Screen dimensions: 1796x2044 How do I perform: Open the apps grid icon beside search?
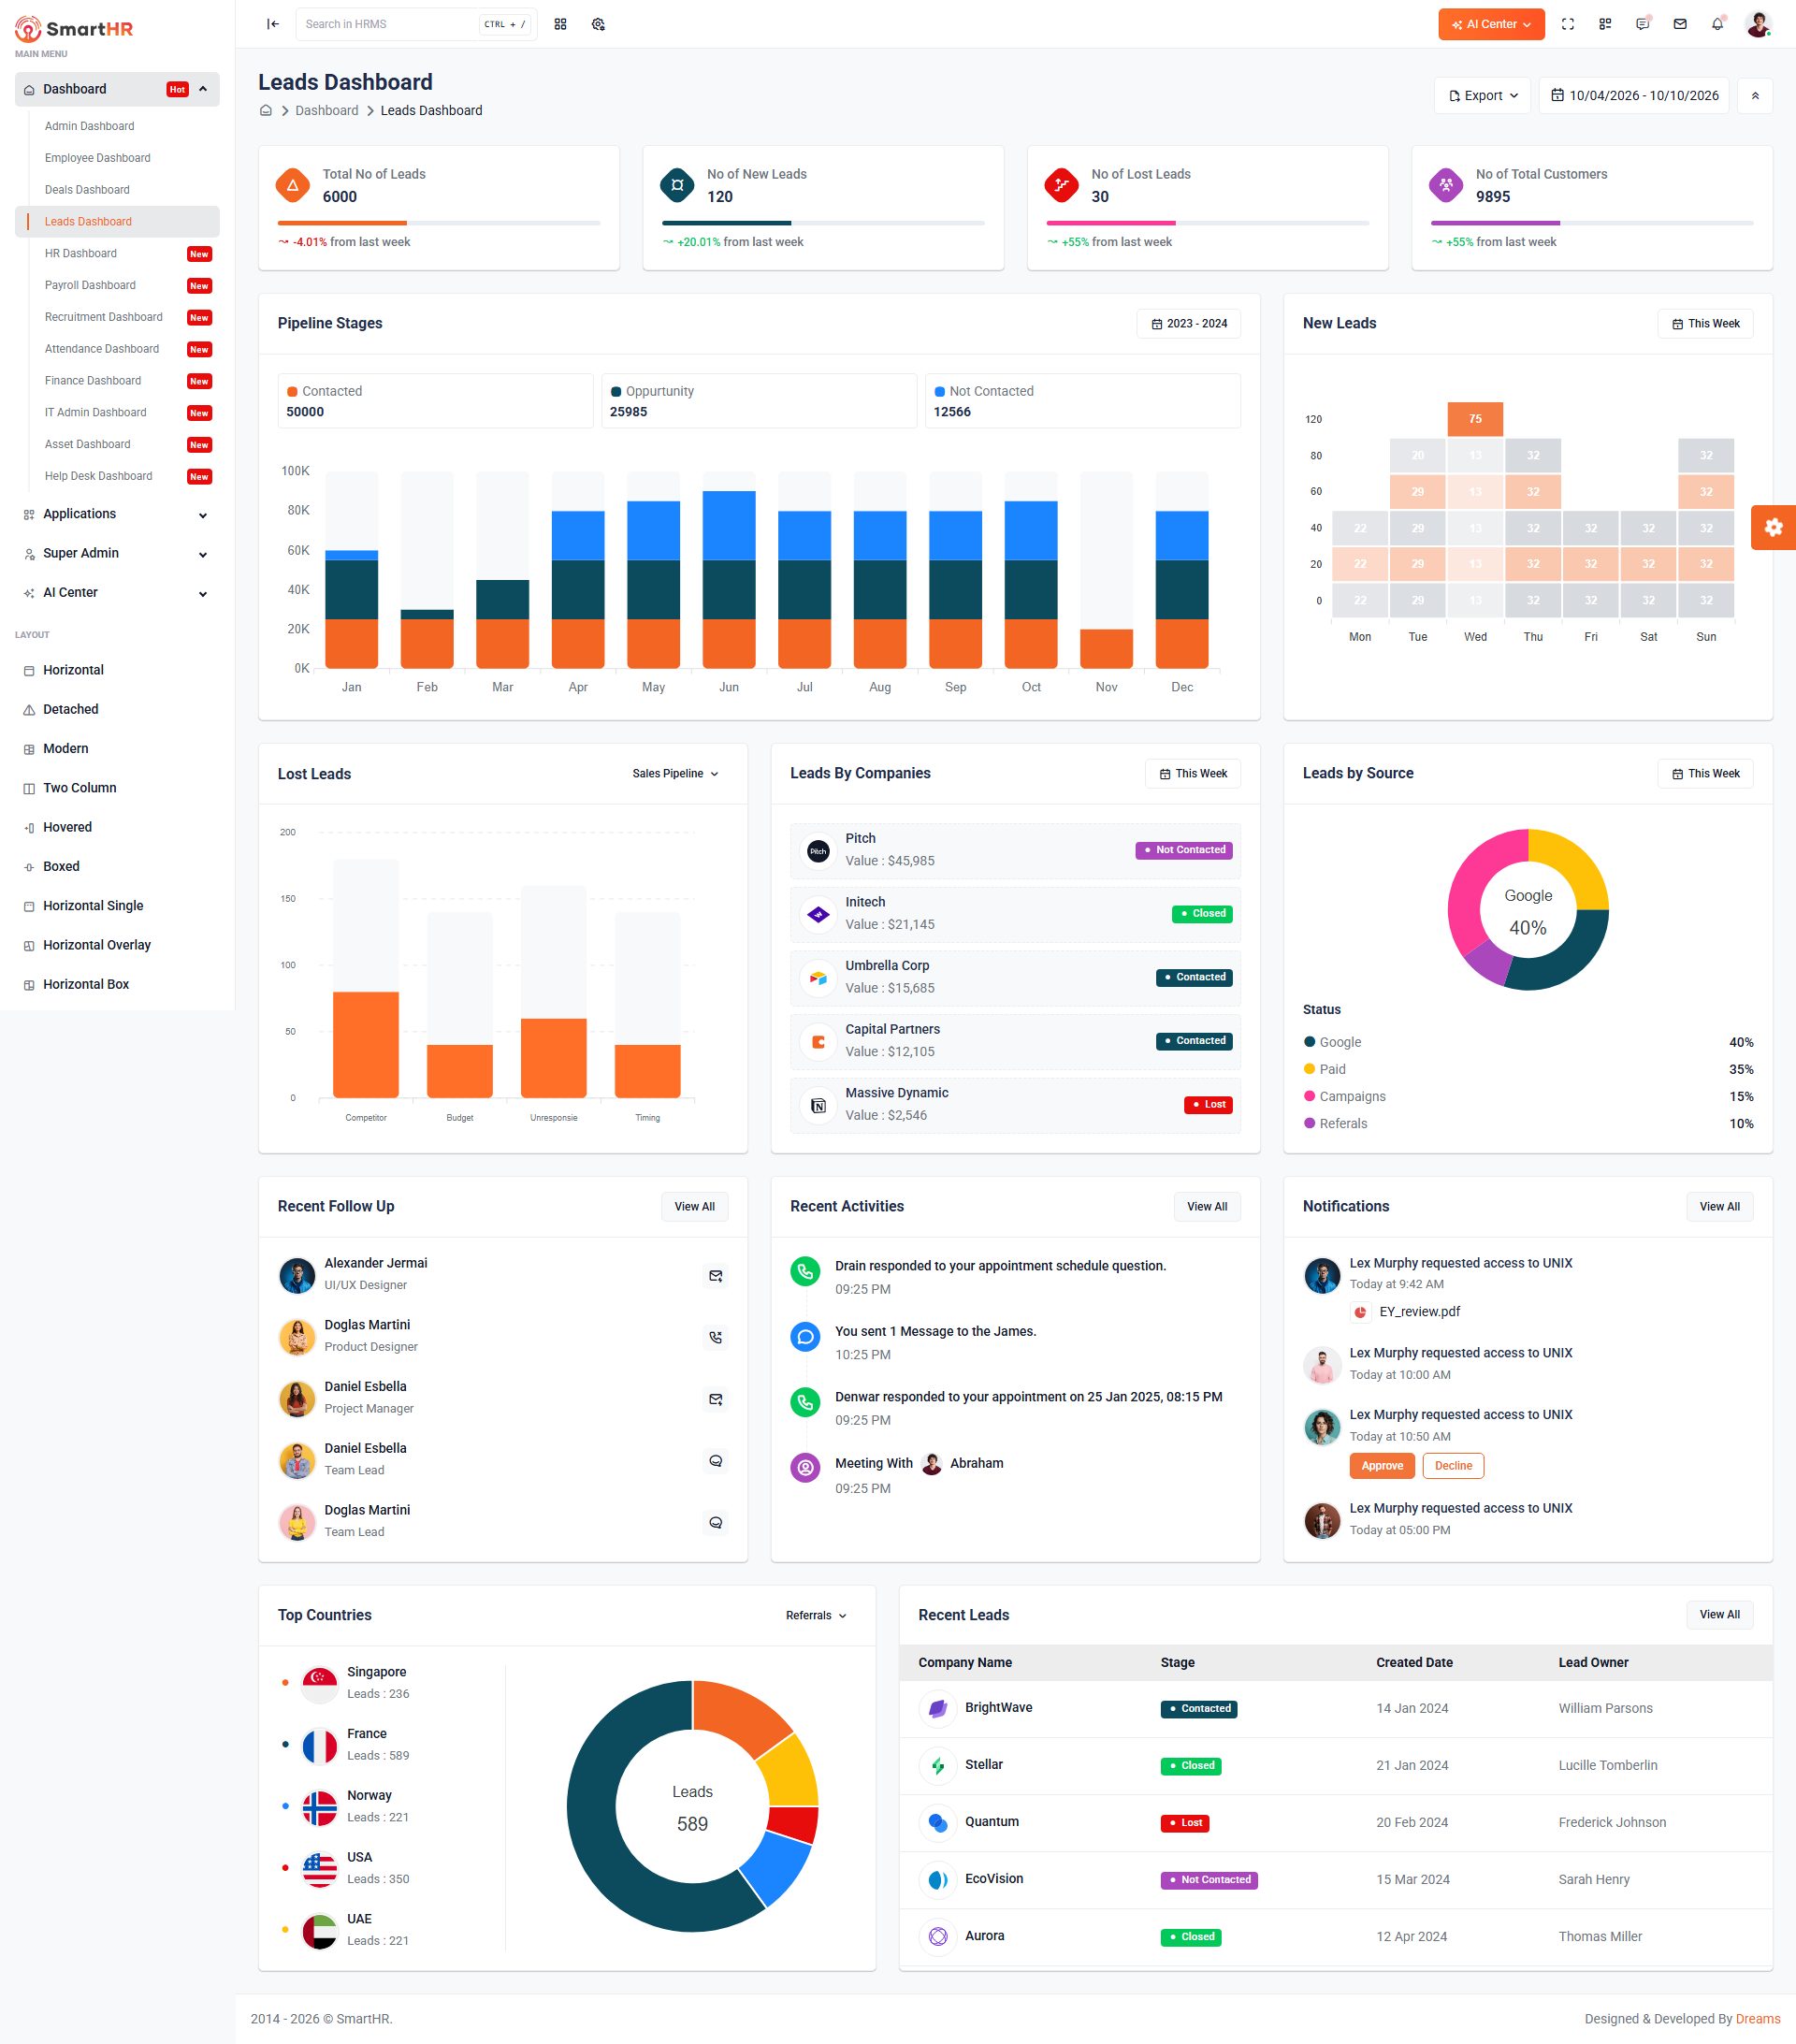(x=560, y=24)
